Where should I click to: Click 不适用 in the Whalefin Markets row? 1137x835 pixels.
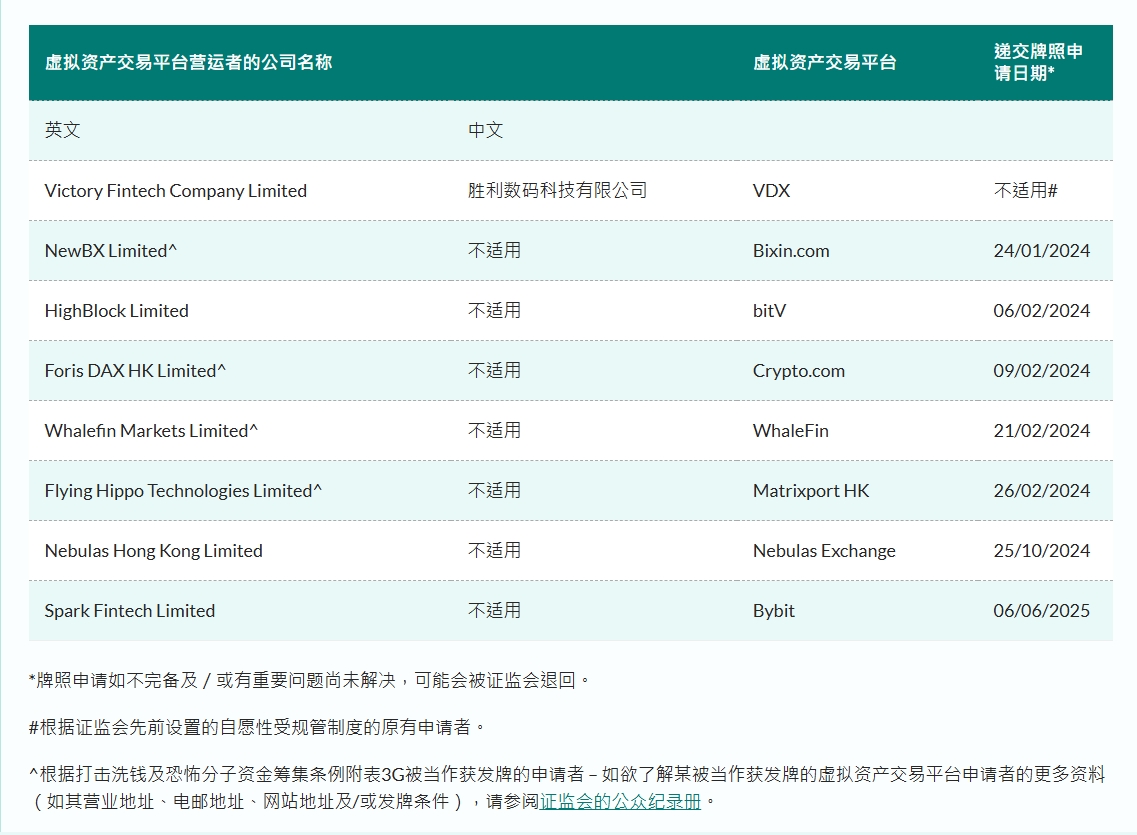[495, 431]
